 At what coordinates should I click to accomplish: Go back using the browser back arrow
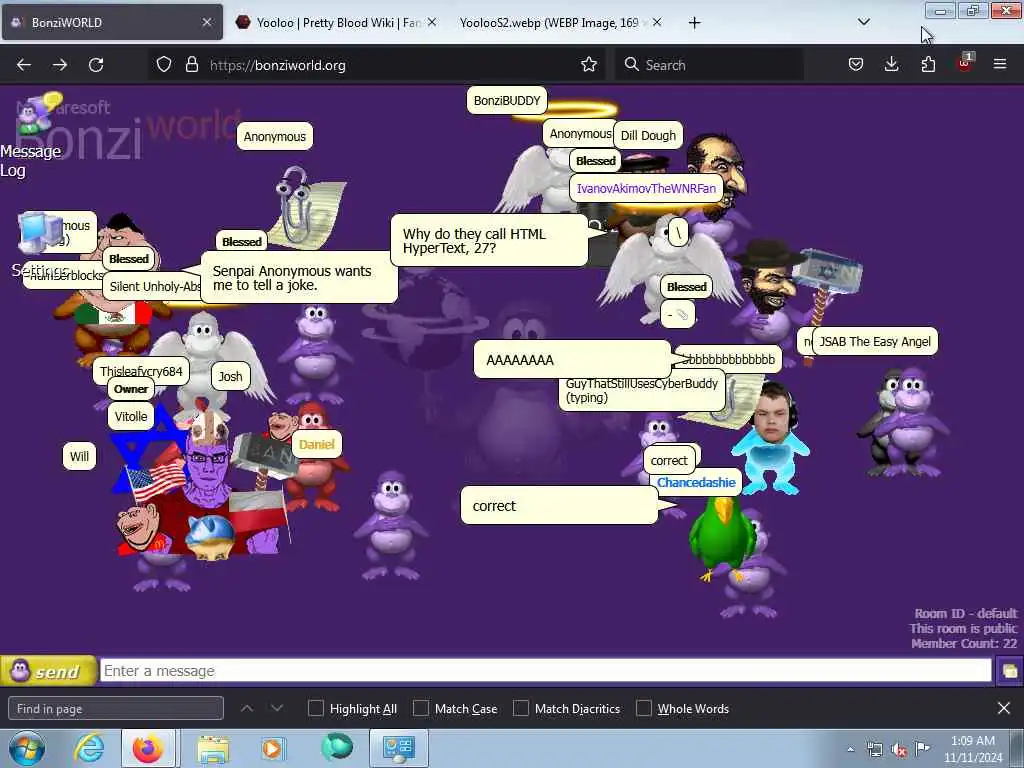tap(24, 65)
